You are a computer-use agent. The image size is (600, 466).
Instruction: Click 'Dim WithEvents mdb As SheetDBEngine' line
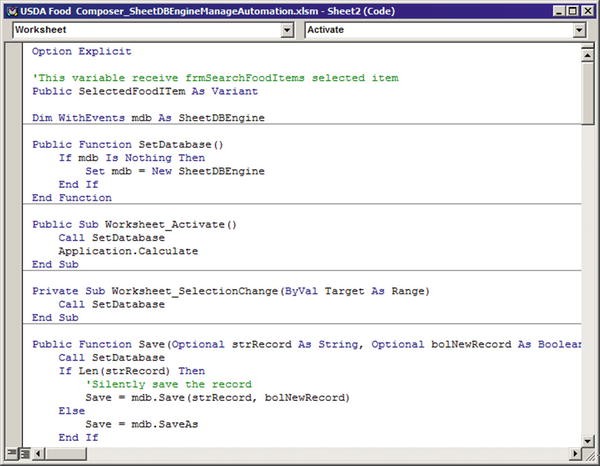point(148,118)
